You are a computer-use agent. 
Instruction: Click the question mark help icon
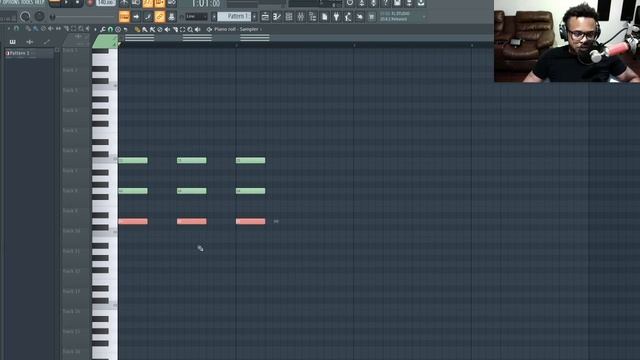(385, 3)
